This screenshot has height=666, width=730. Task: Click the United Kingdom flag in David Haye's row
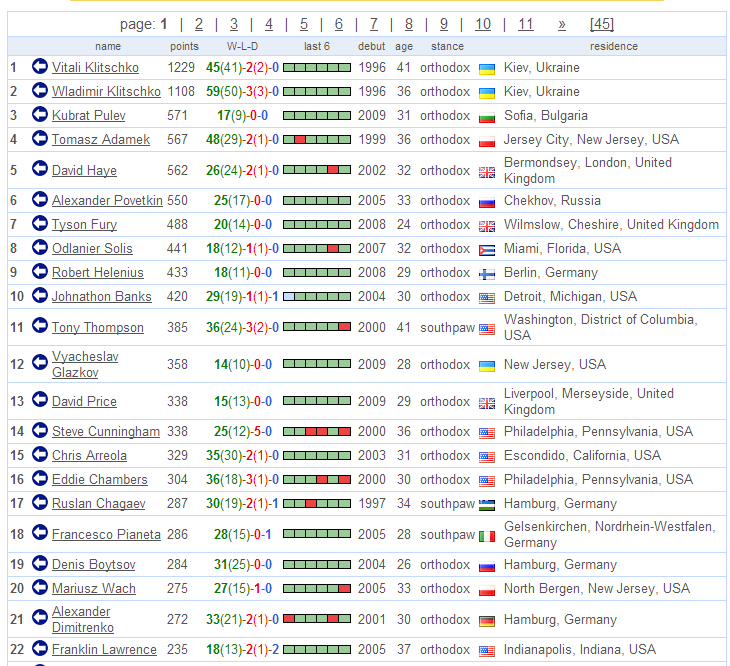487,171
